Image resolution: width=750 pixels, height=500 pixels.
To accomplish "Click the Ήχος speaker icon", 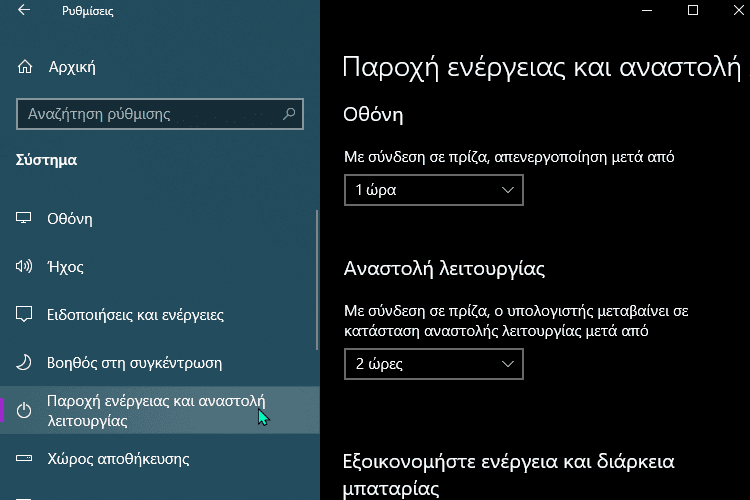I will coord(23,266).
